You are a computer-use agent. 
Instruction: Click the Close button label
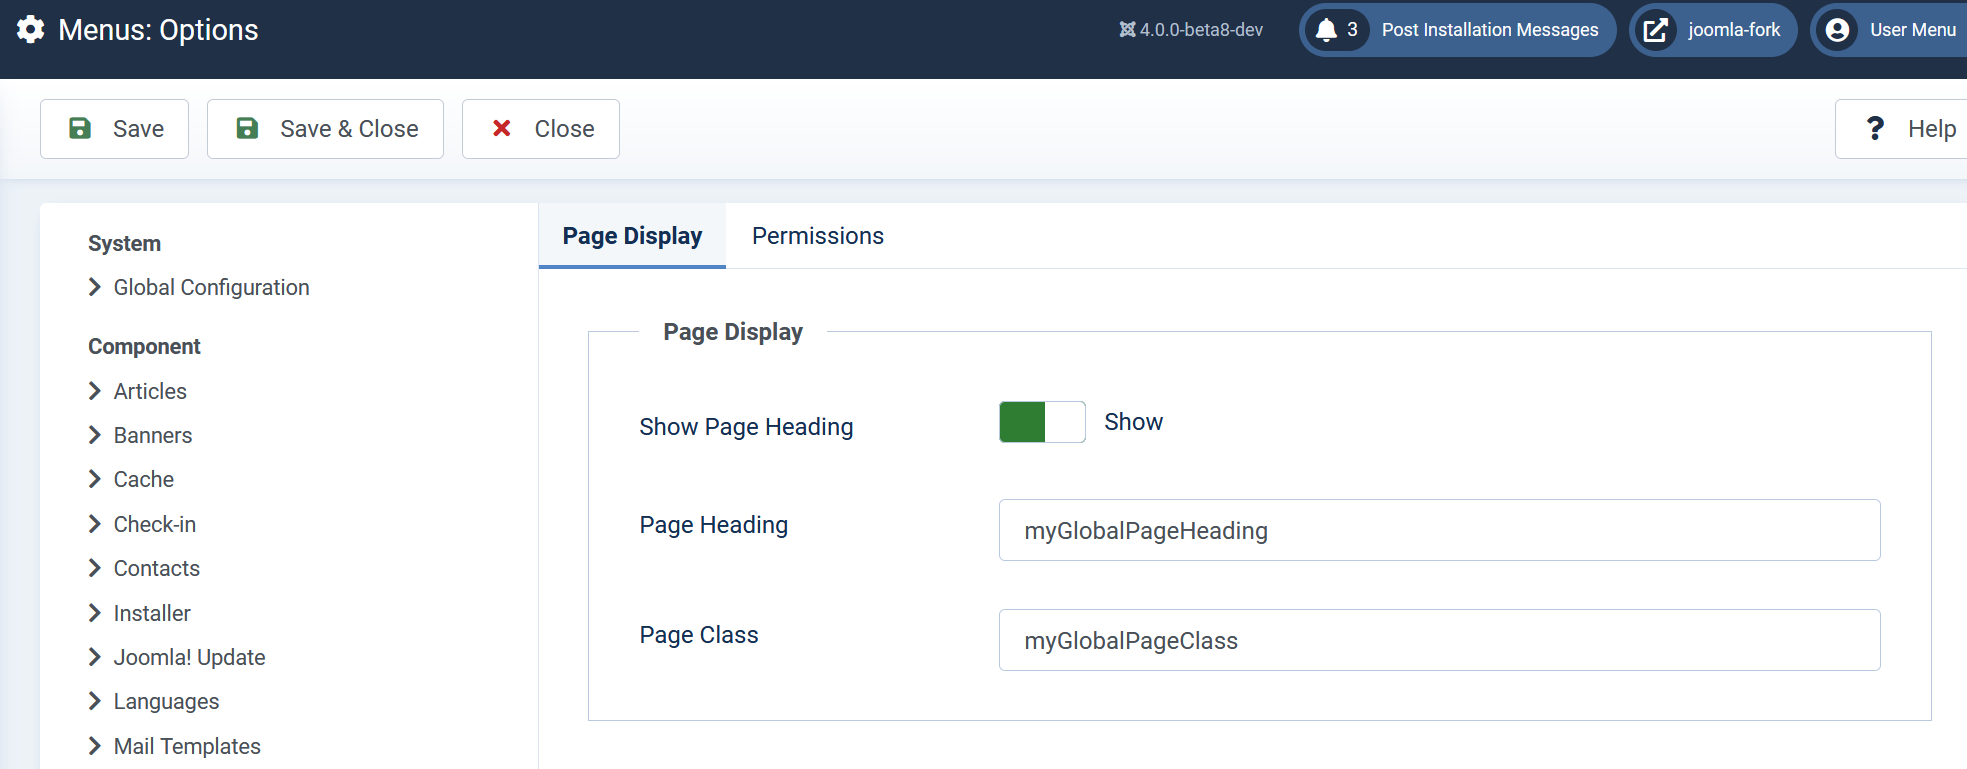click(564, 129)
